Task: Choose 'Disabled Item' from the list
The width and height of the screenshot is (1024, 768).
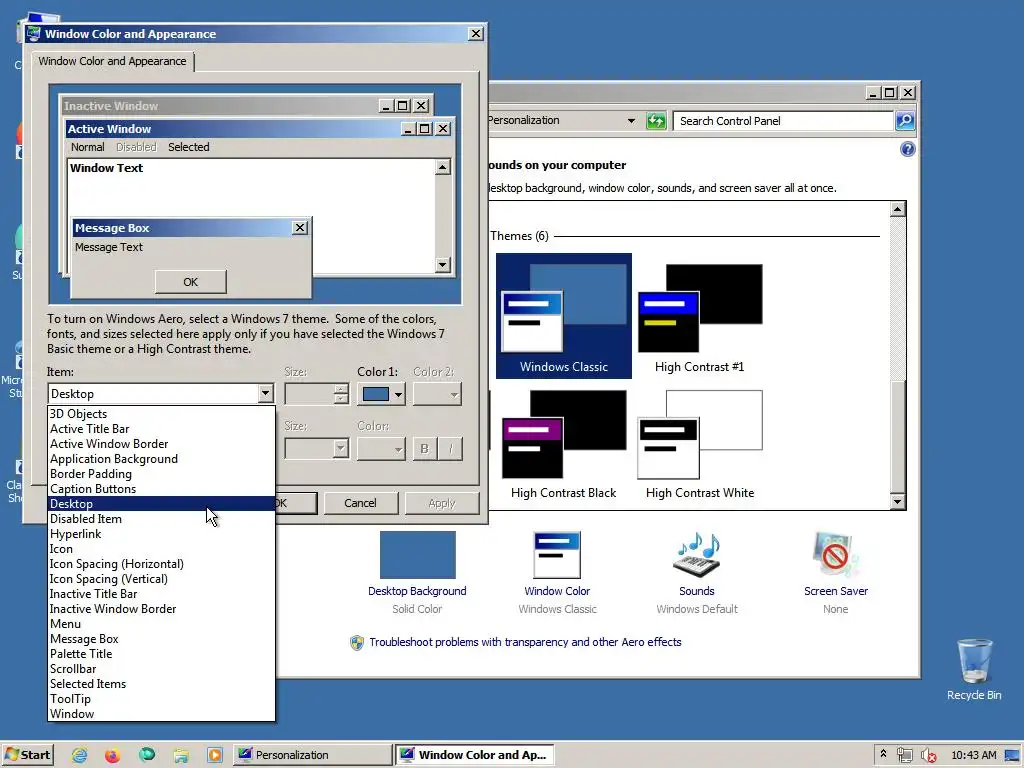Action: coord(161,519)
